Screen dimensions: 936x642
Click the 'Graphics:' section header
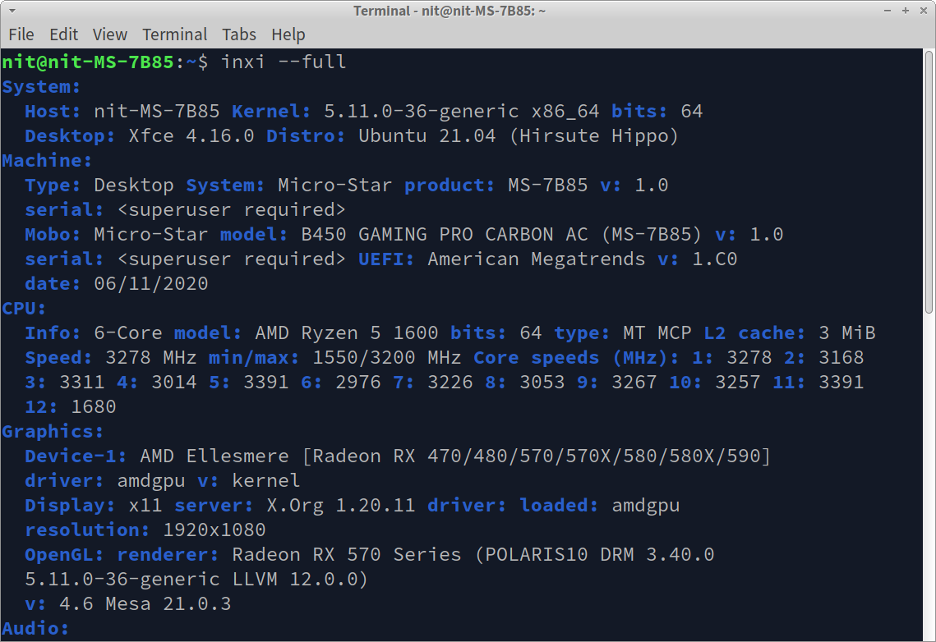pos(53,431)
